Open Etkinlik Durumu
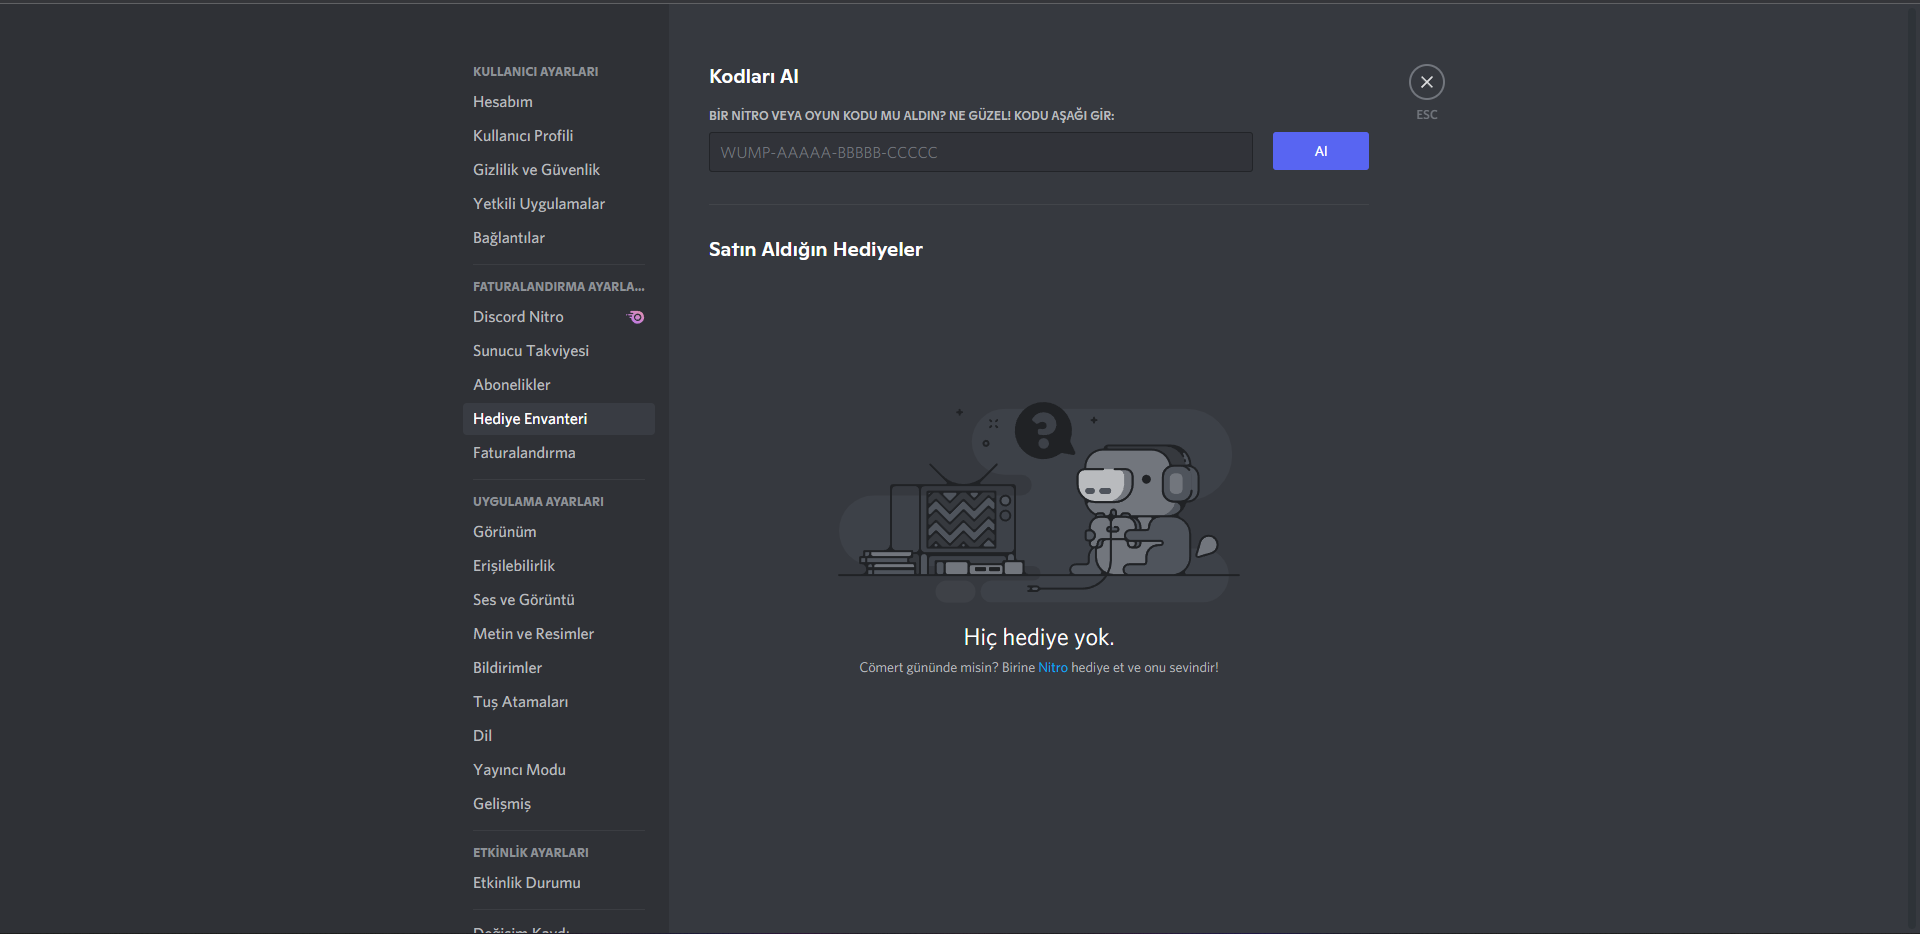Viewport: 1920px width, 934px height. pos(558,883)
